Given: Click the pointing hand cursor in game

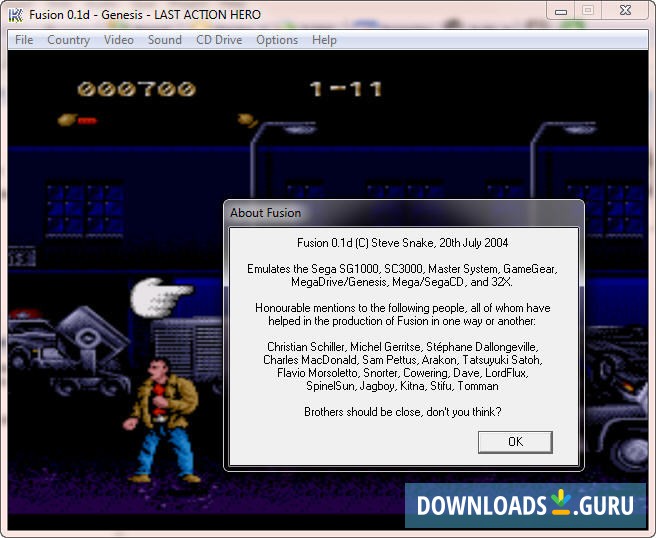Looking at the screenshot, I should 161,297.
